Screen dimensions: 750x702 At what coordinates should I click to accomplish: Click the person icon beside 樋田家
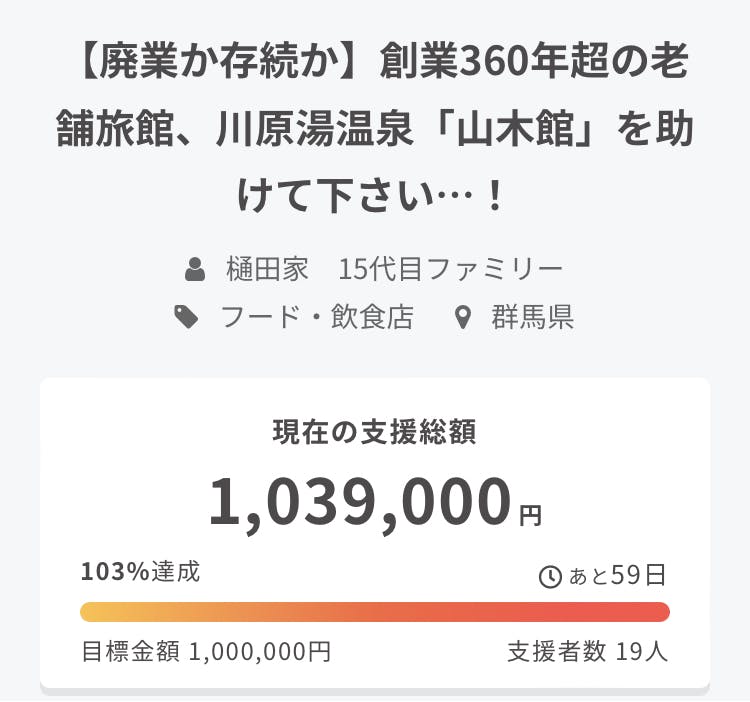coord(196,269)
